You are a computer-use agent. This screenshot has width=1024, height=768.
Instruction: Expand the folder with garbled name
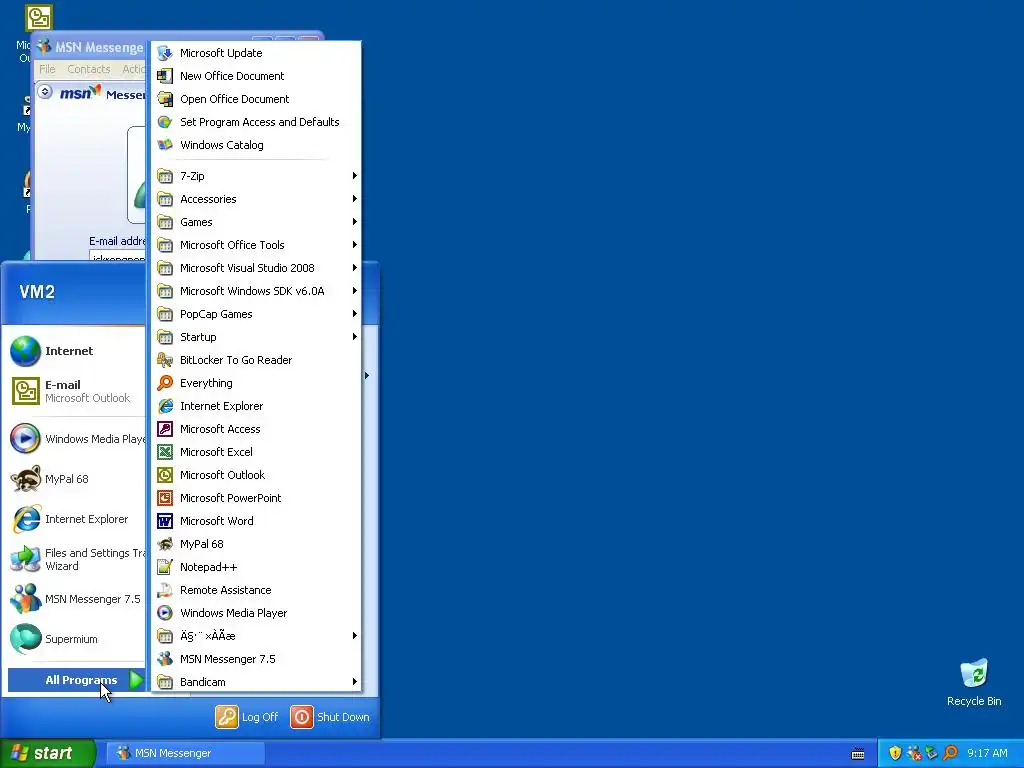(256, 635)
